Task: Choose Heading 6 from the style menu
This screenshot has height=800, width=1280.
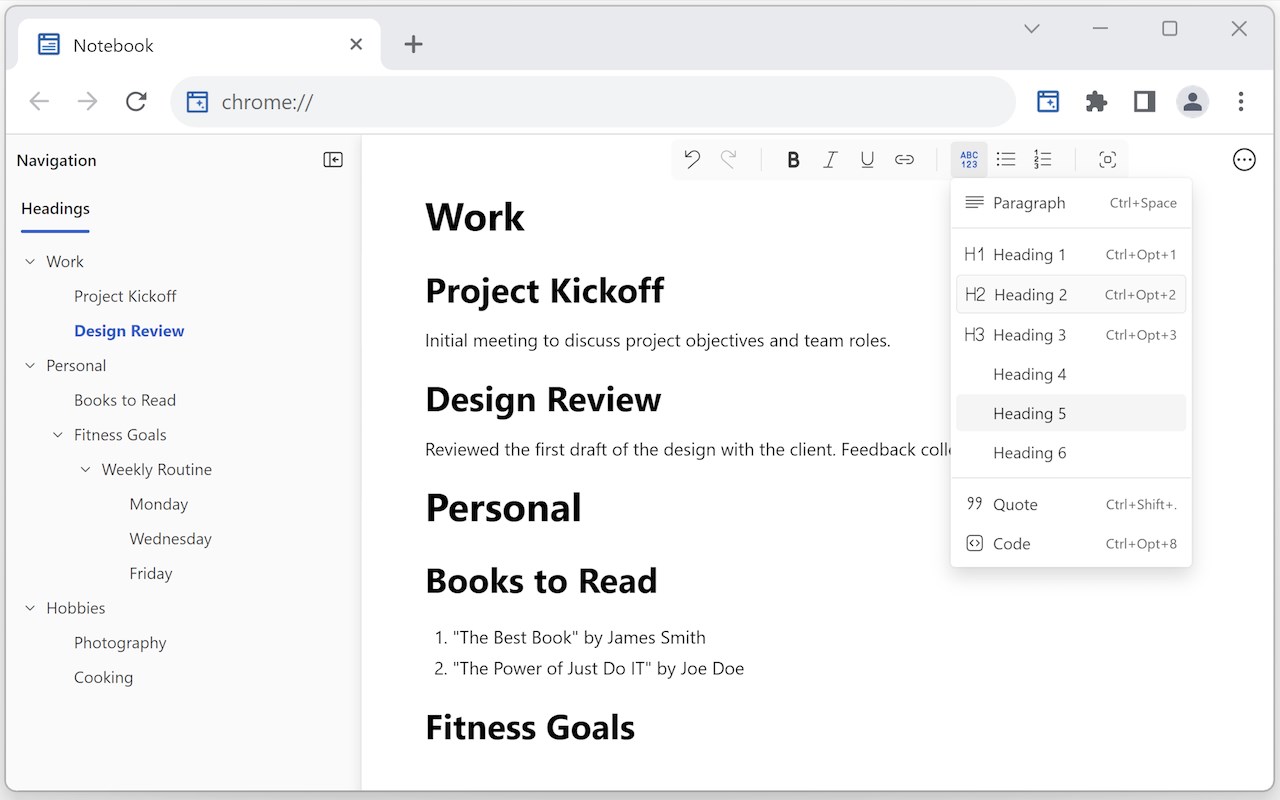Action: (x=1071, y=453)
